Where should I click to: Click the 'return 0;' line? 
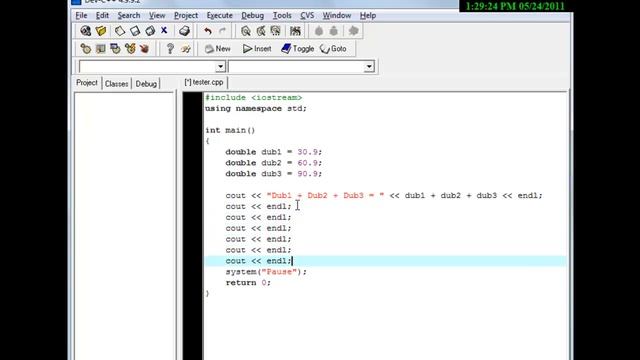[248, 282]
